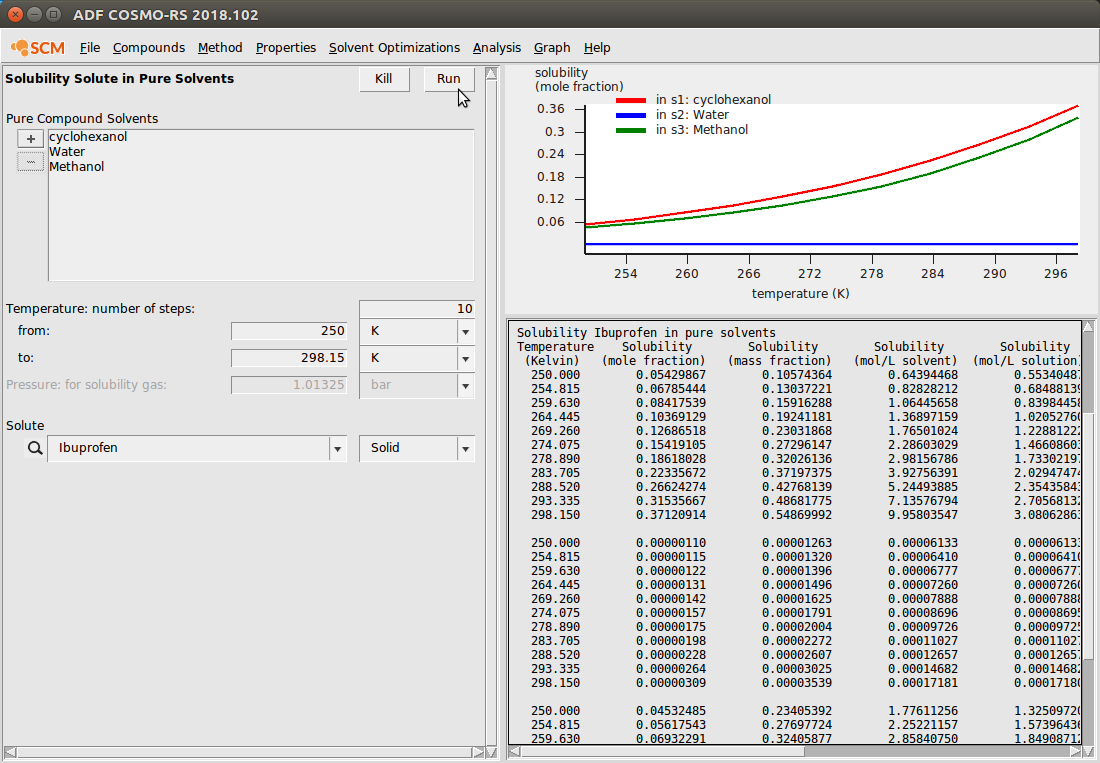Screen dimensions: 1100x763
Task: Open the Properties menu
Action: coord(286,48)
